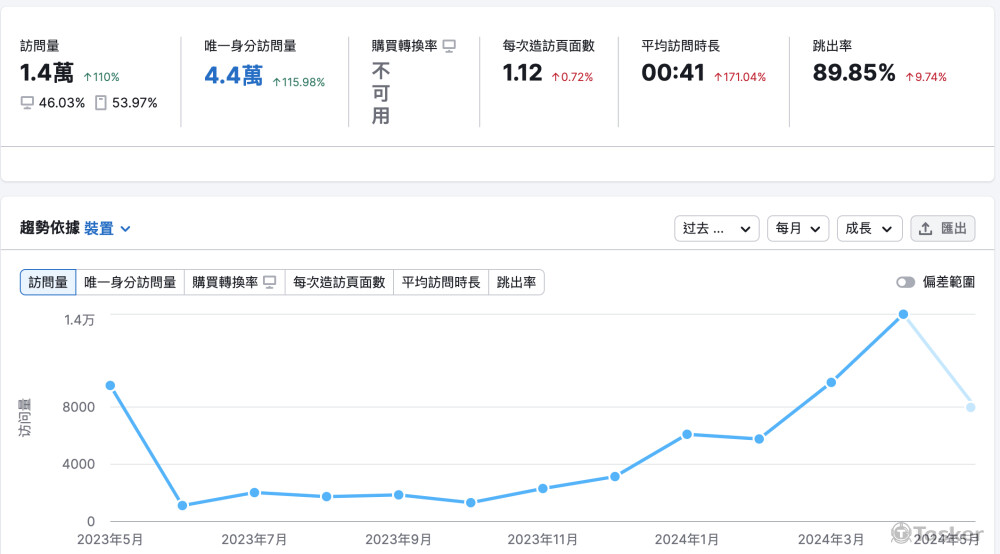Switch to the 唯一身分訪問量 tab
The image size is (1000, 554).
click(130, 283)
